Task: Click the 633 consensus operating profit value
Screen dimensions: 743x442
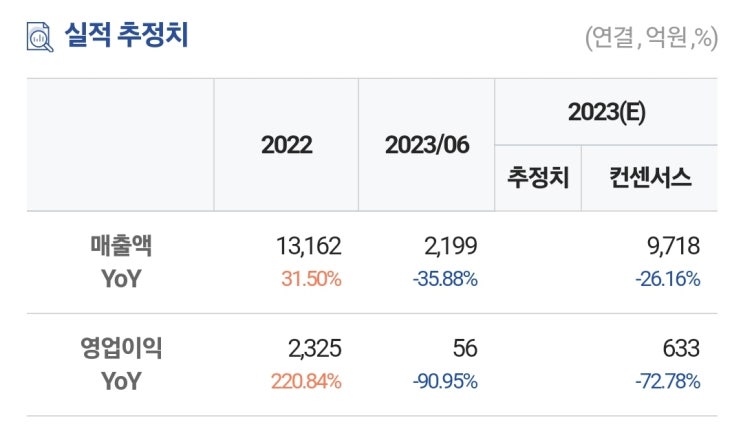Action: click(x=681, y=349)
